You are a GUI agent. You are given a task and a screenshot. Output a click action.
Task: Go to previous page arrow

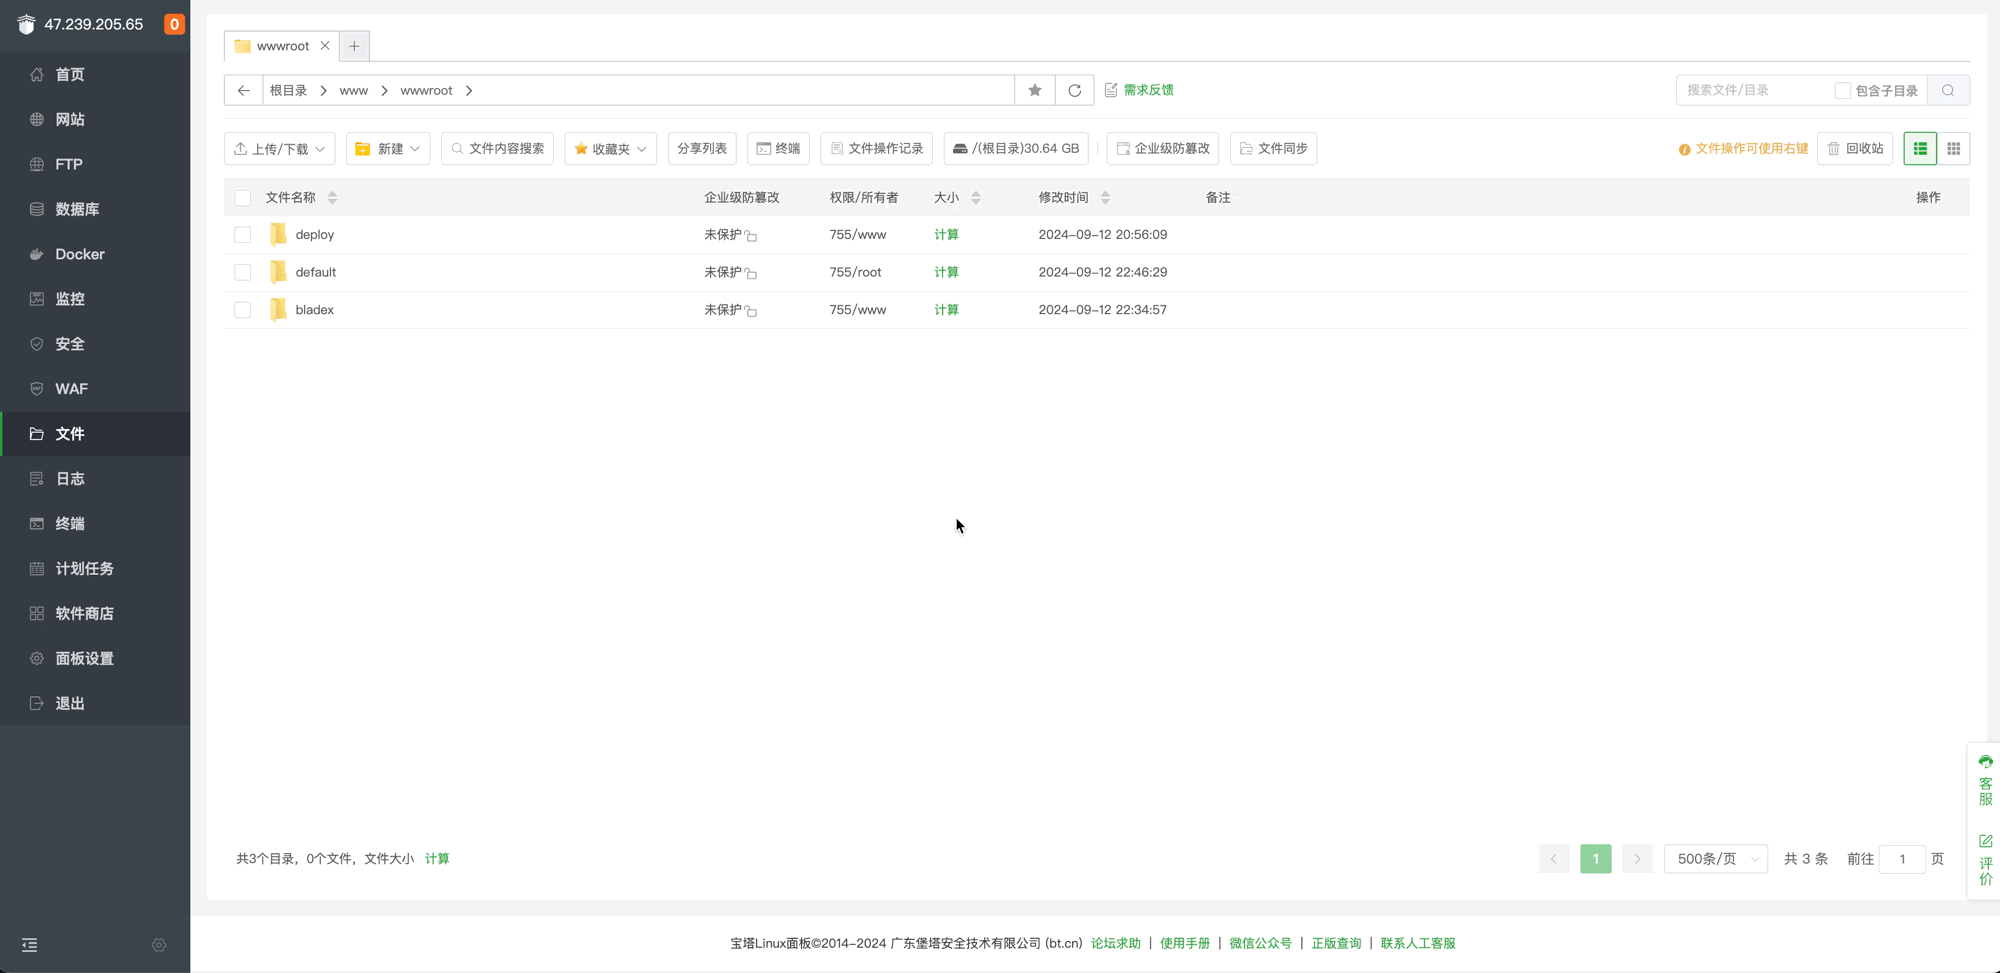(x=1554, y=859)
